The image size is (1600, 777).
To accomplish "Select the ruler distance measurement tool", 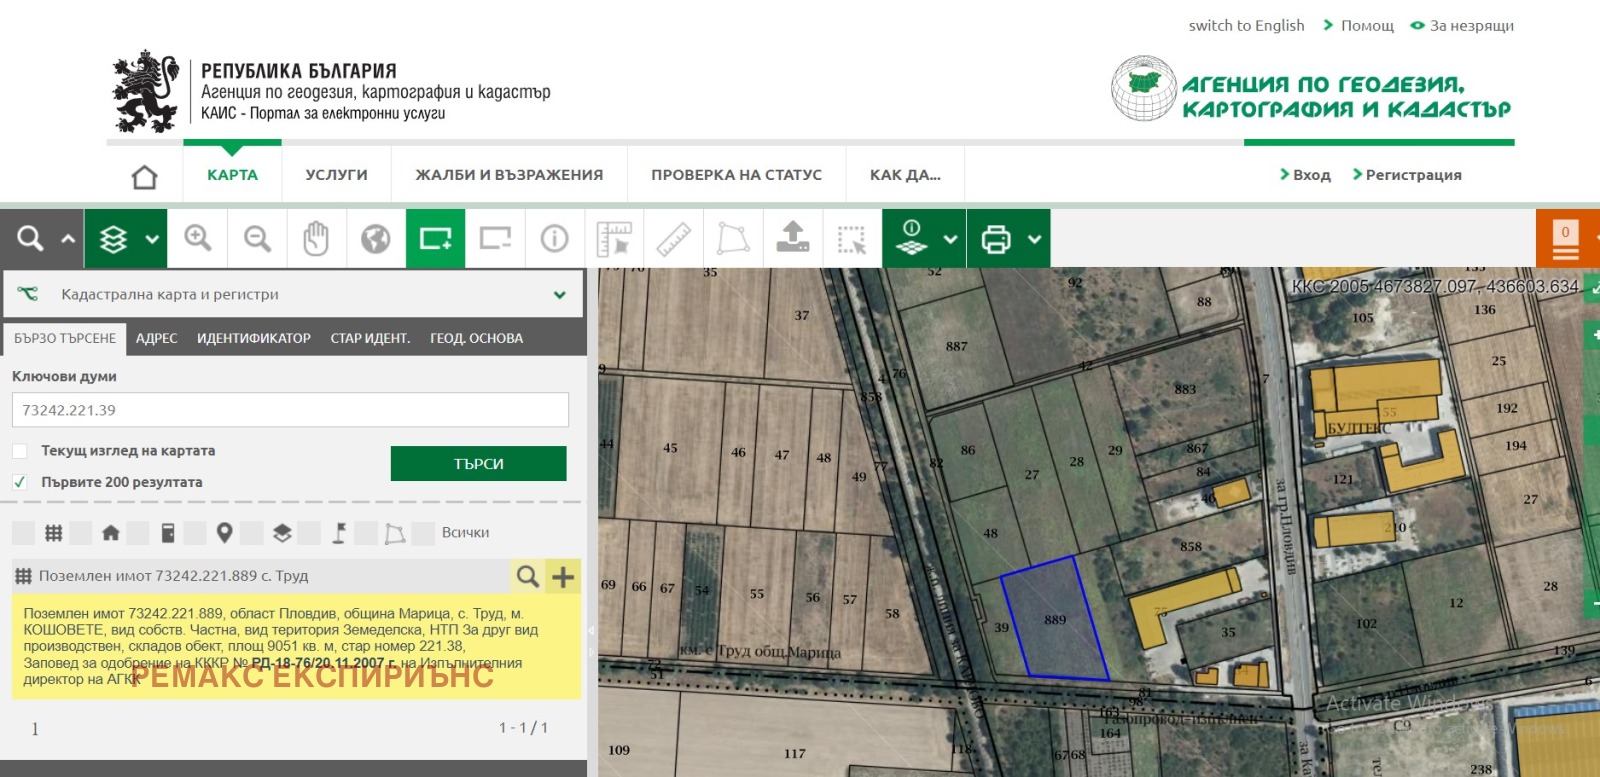I will click(674, 239).
